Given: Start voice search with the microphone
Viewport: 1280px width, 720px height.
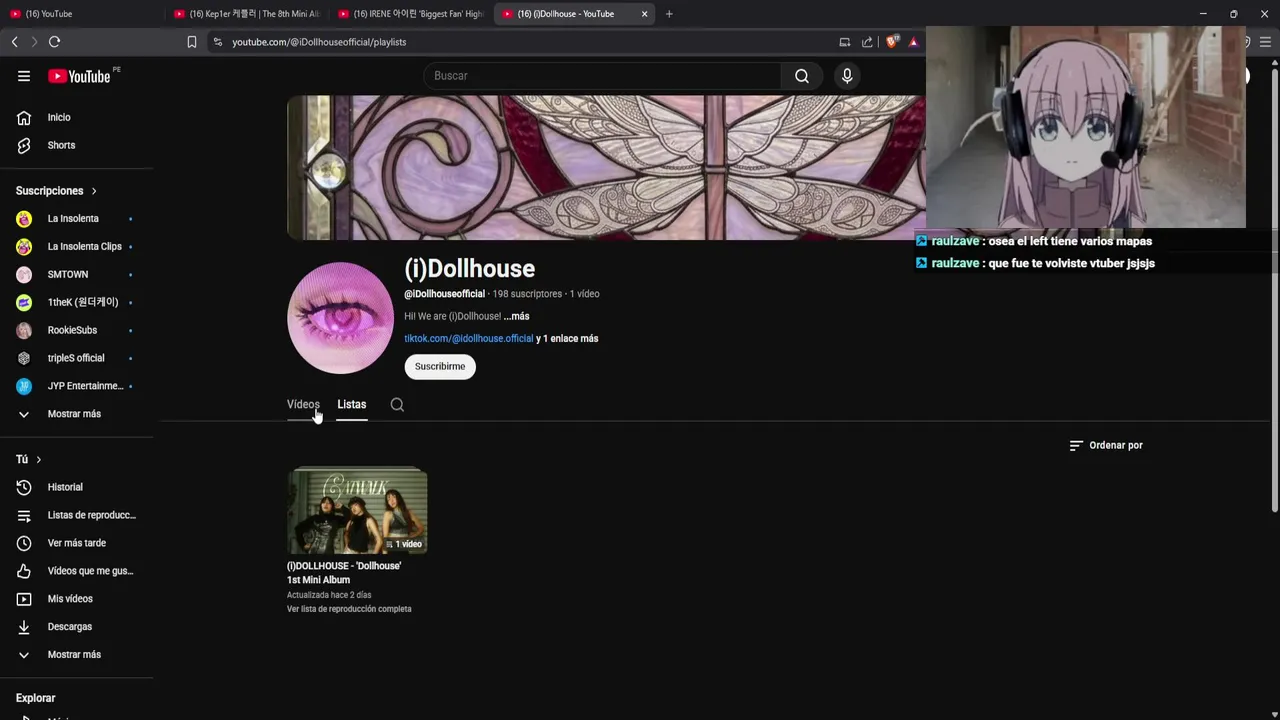Looking at the screenshot, I should coord(847,76).
